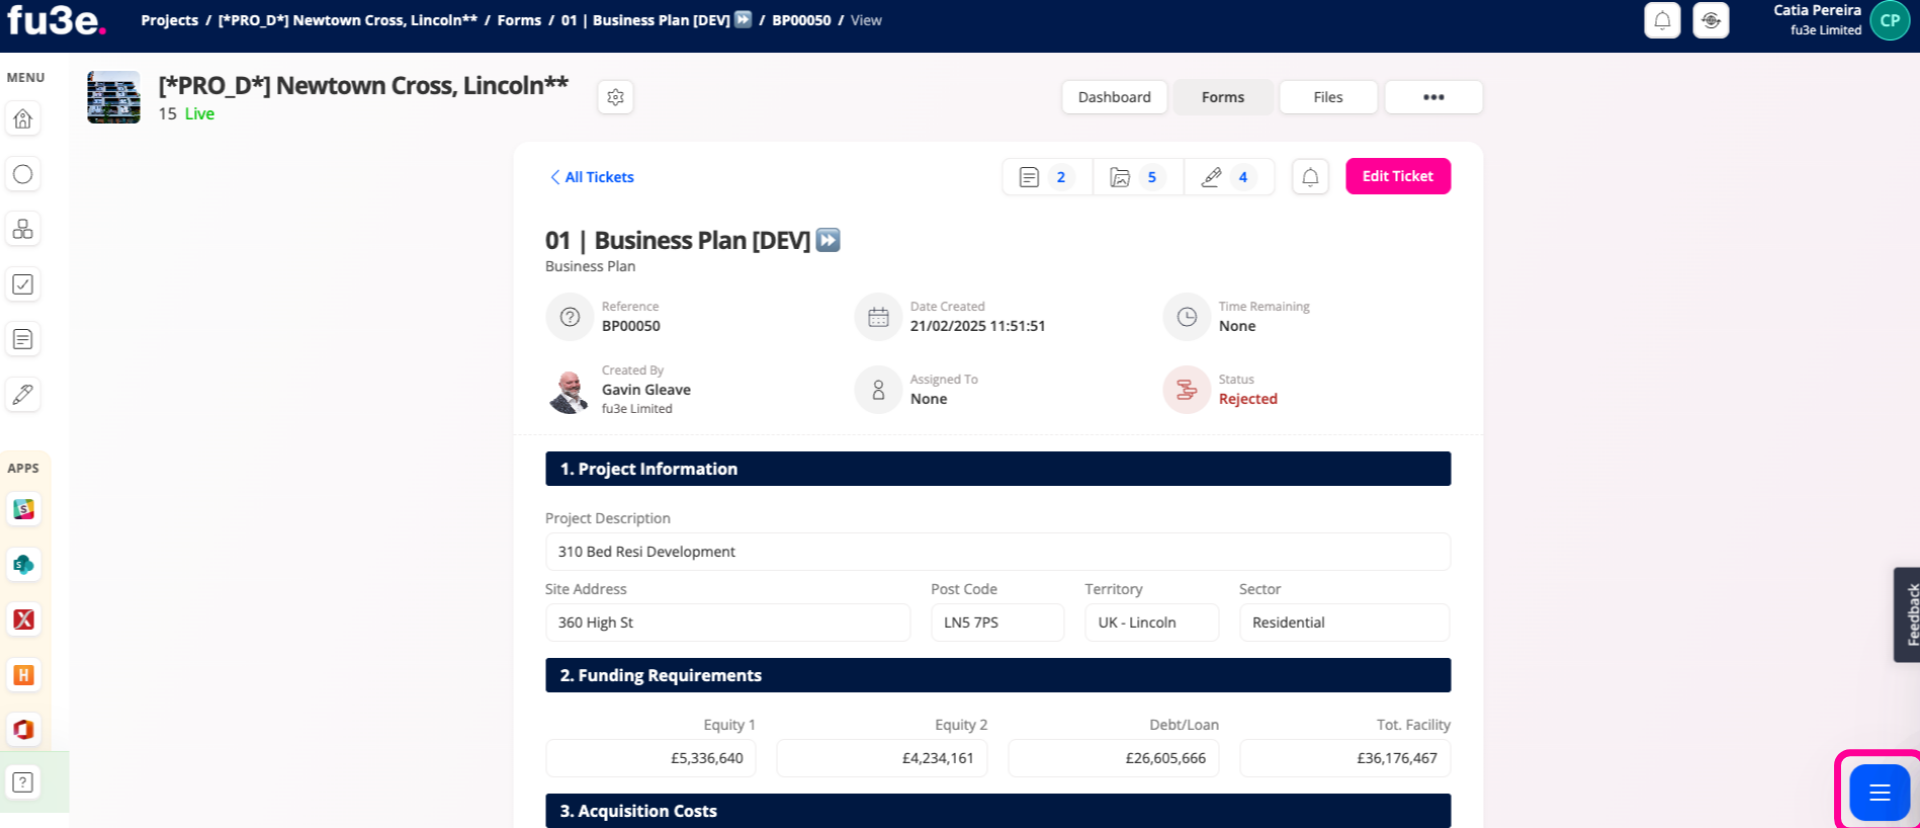Screen dimensions: 1920x828
Task: Open ticket signatures counter showing 4
Action: [1229, 177]
